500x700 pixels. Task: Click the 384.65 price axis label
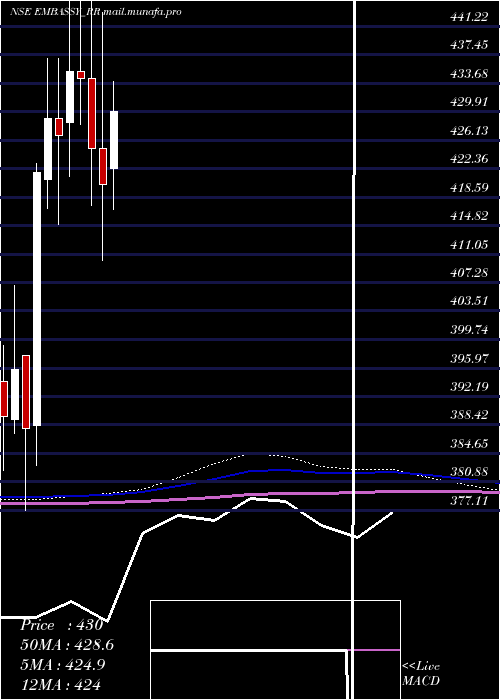(468, 443)
